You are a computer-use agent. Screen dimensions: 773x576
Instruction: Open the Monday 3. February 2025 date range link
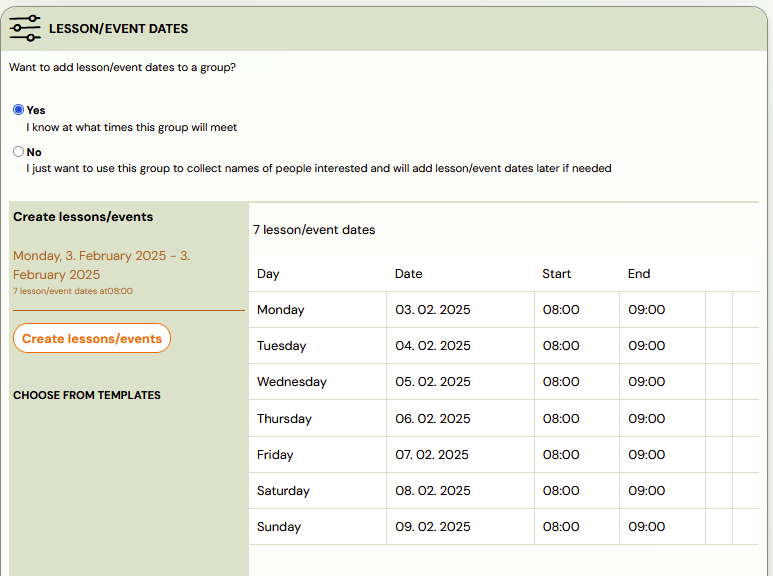point(101,265)
